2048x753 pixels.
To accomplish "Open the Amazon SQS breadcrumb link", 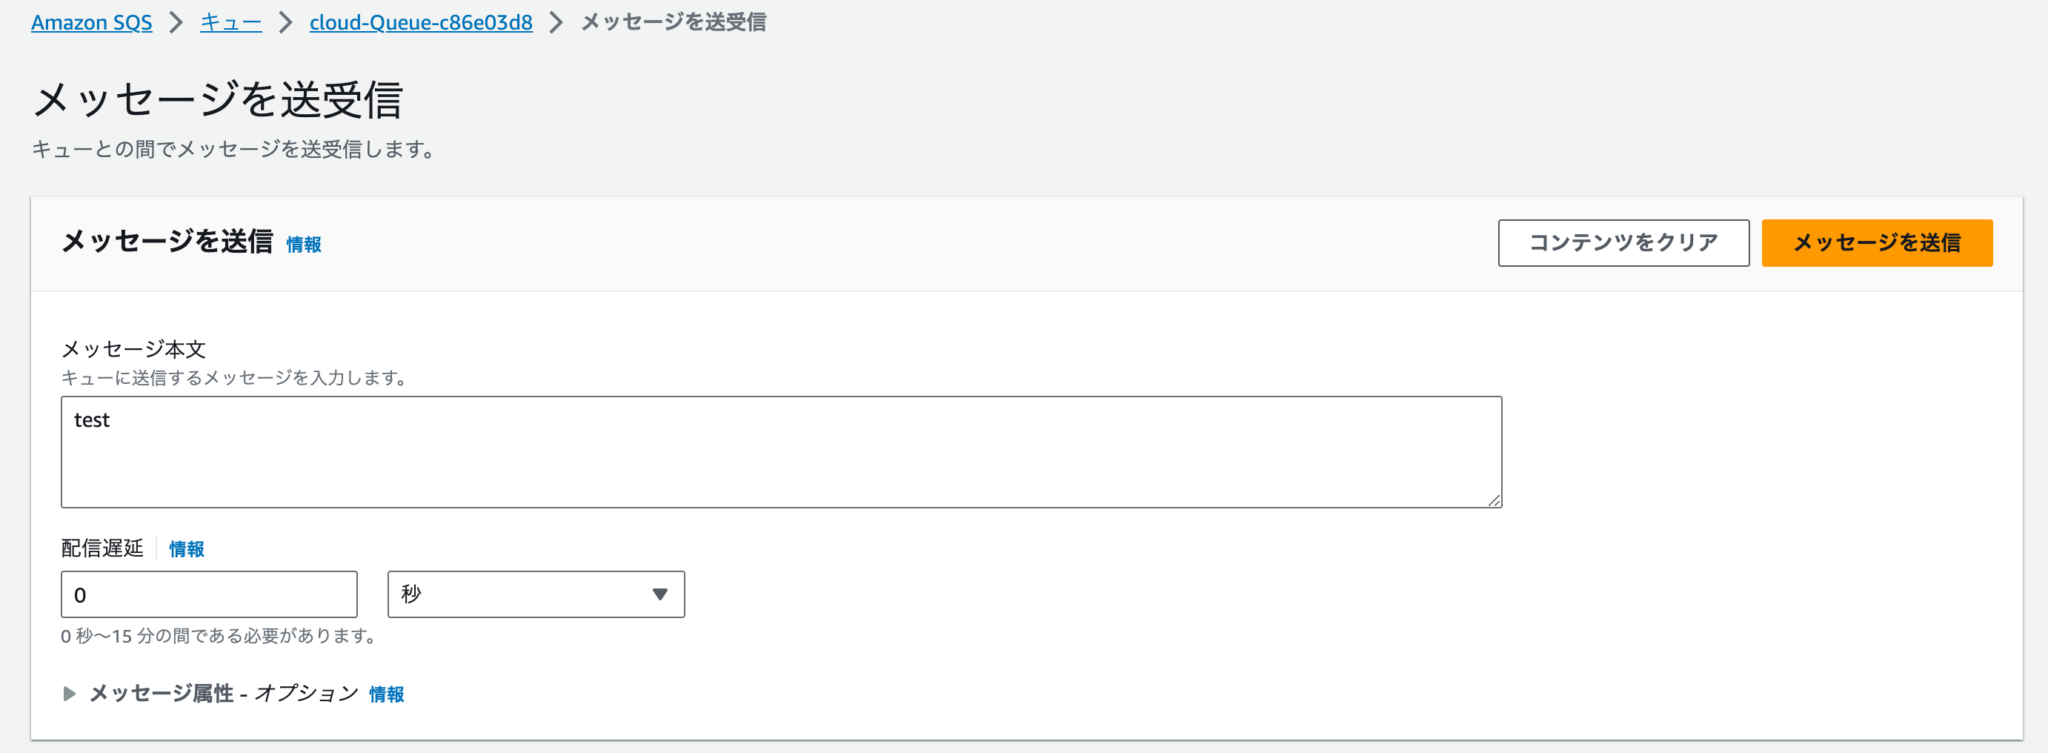I will coord(91,22).
